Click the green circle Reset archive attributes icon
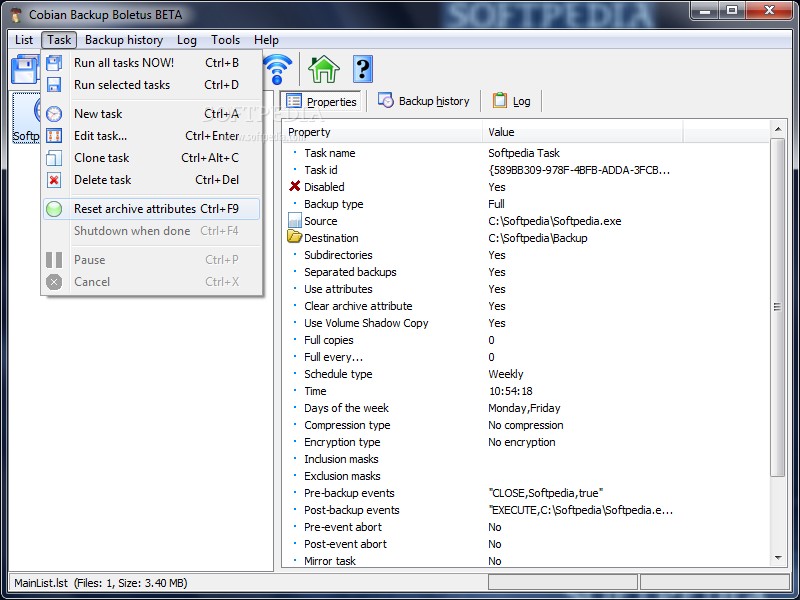The width and height of the screenshot is (800, 600). 54,209
